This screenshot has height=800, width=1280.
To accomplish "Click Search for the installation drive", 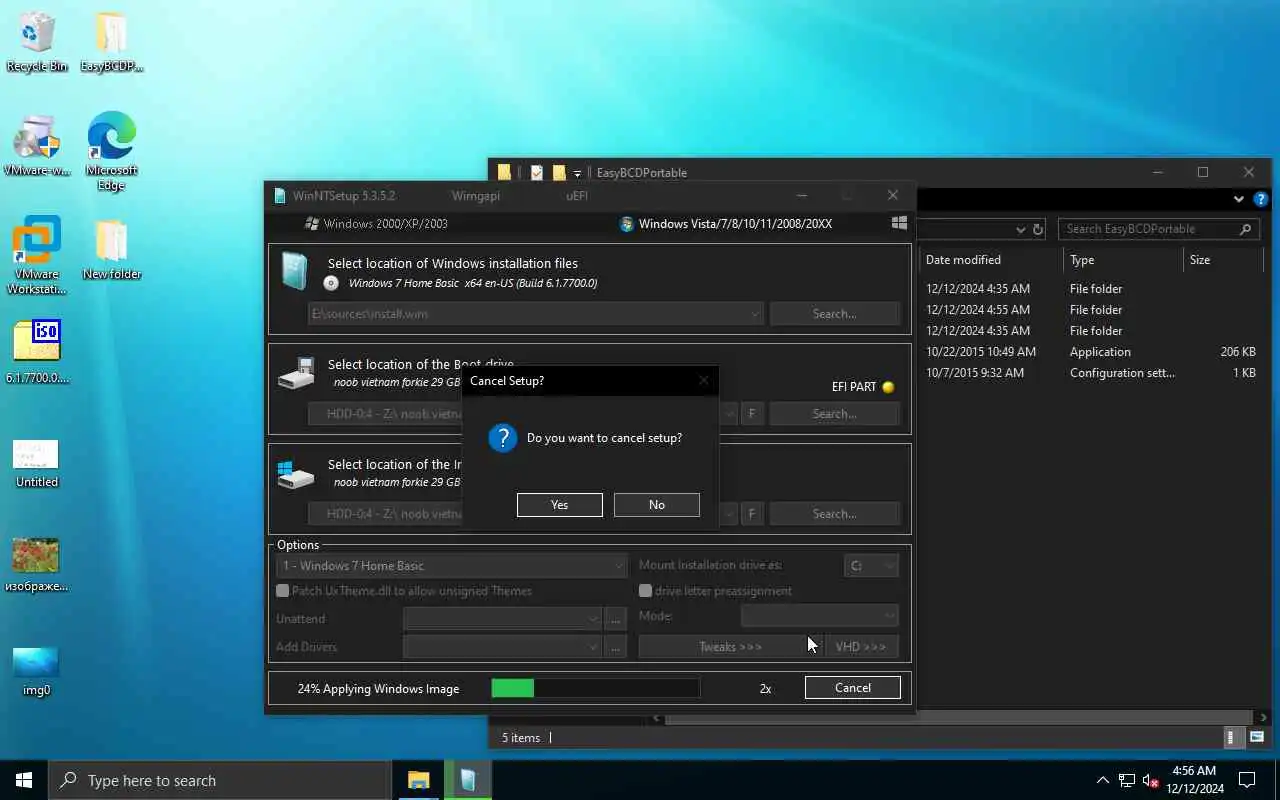I will (834, 514).
